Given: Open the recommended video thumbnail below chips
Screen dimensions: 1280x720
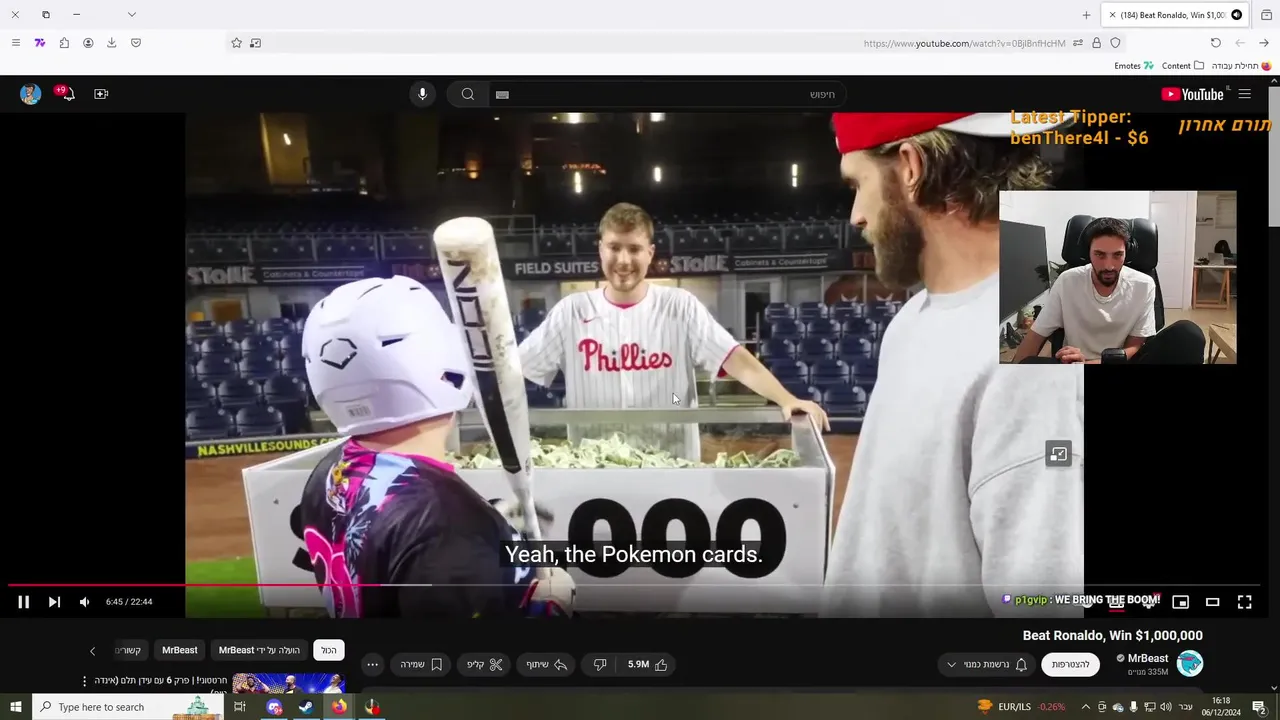Looking at the screenshot, I should coord(289,683).
